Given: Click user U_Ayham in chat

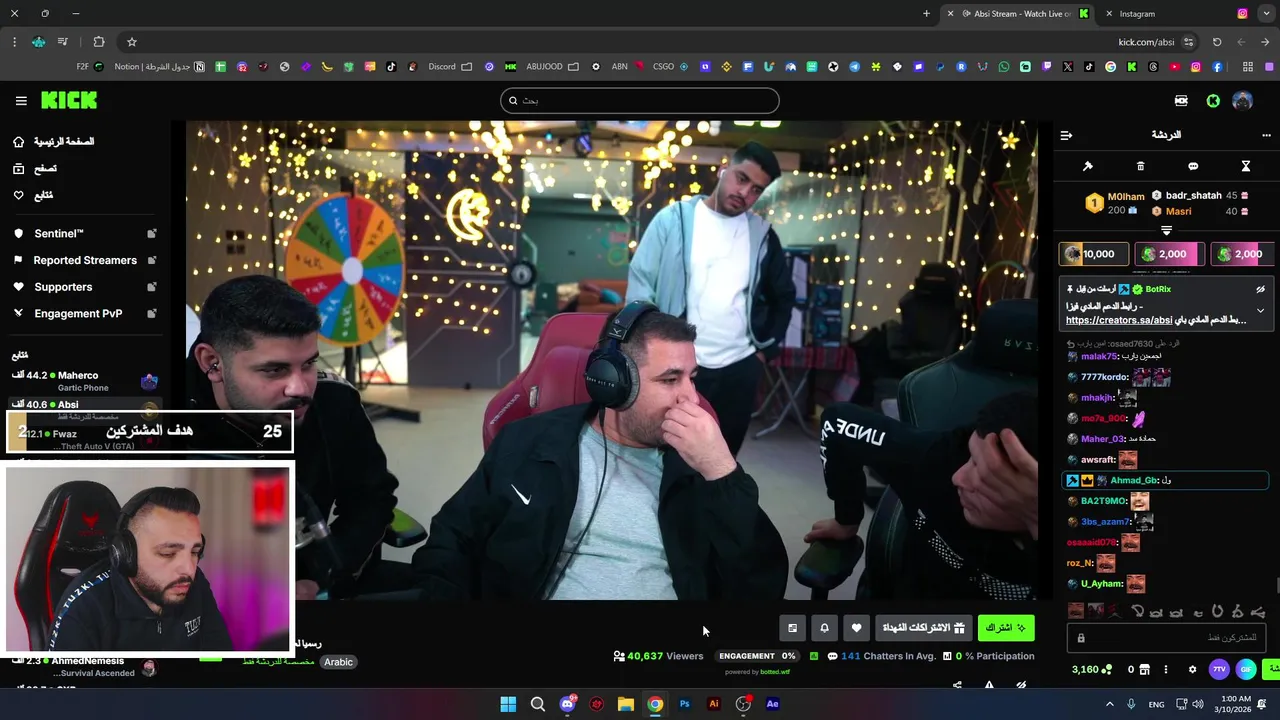Looking at the screenshot, I should [x=1102, y=584].
